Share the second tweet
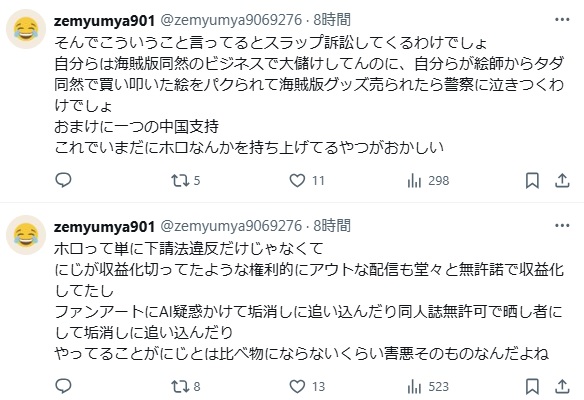 pyautogui.click(x=562, y=387)
